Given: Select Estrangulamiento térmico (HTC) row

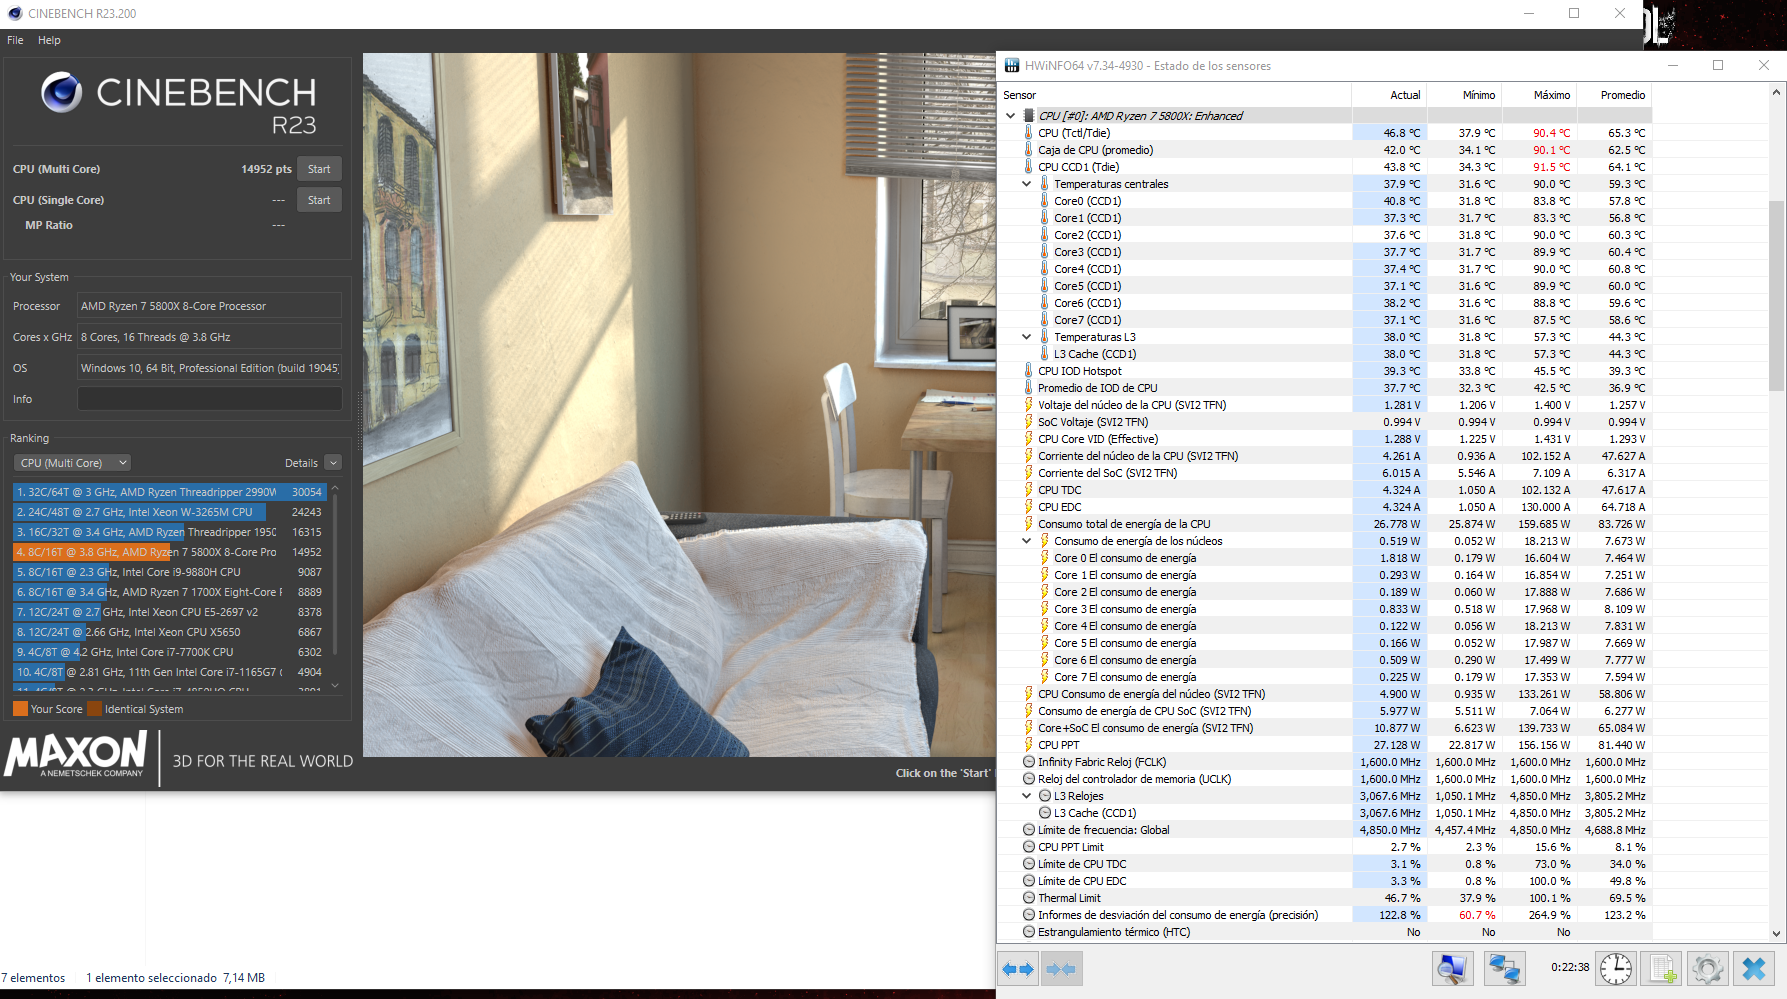Looking at the screenshot, I should tap(1324, 932).
